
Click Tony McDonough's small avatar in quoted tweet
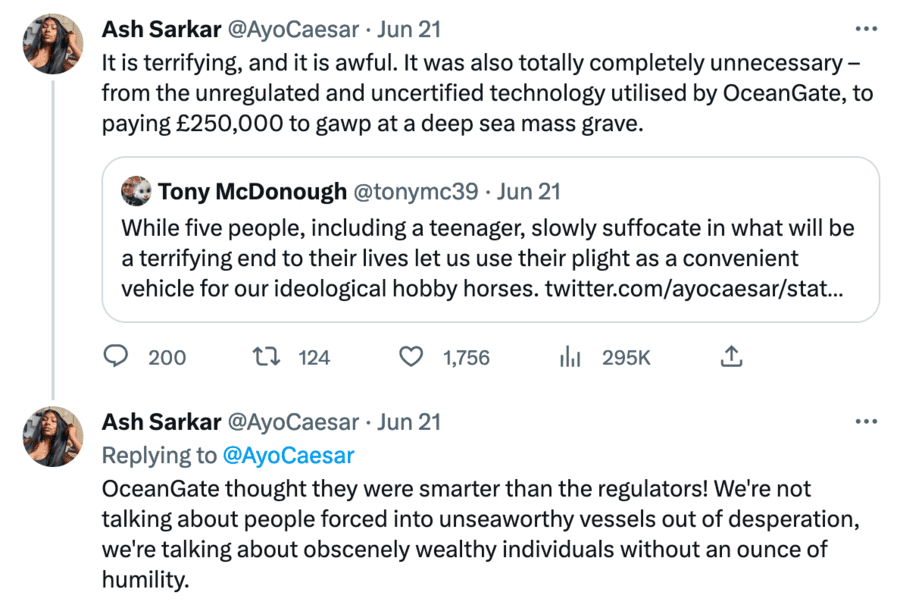pyautogui.click(x=136, y=191)
